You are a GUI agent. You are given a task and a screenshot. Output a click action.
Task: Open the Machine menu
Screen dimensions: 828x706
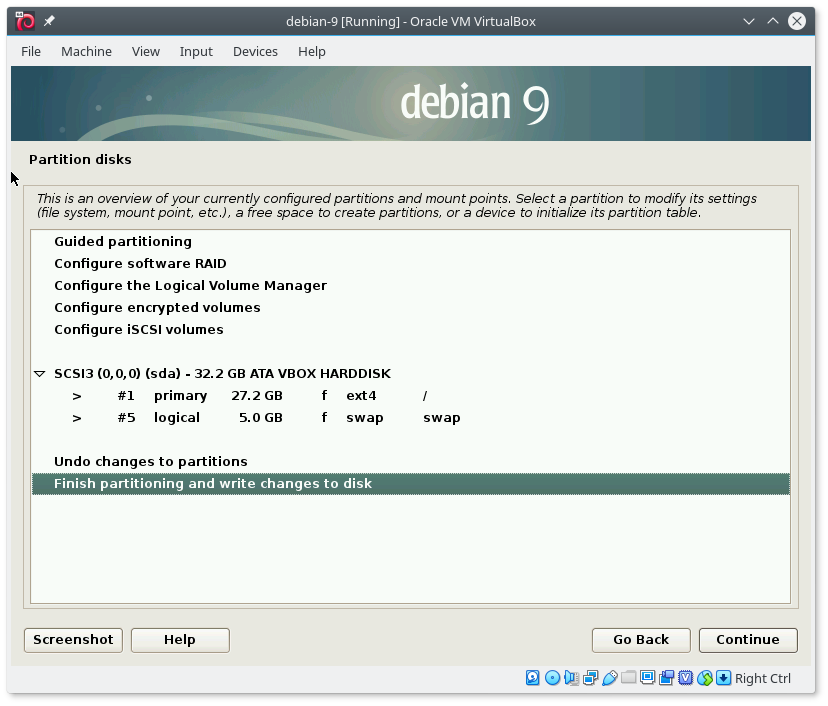[86, 51]
